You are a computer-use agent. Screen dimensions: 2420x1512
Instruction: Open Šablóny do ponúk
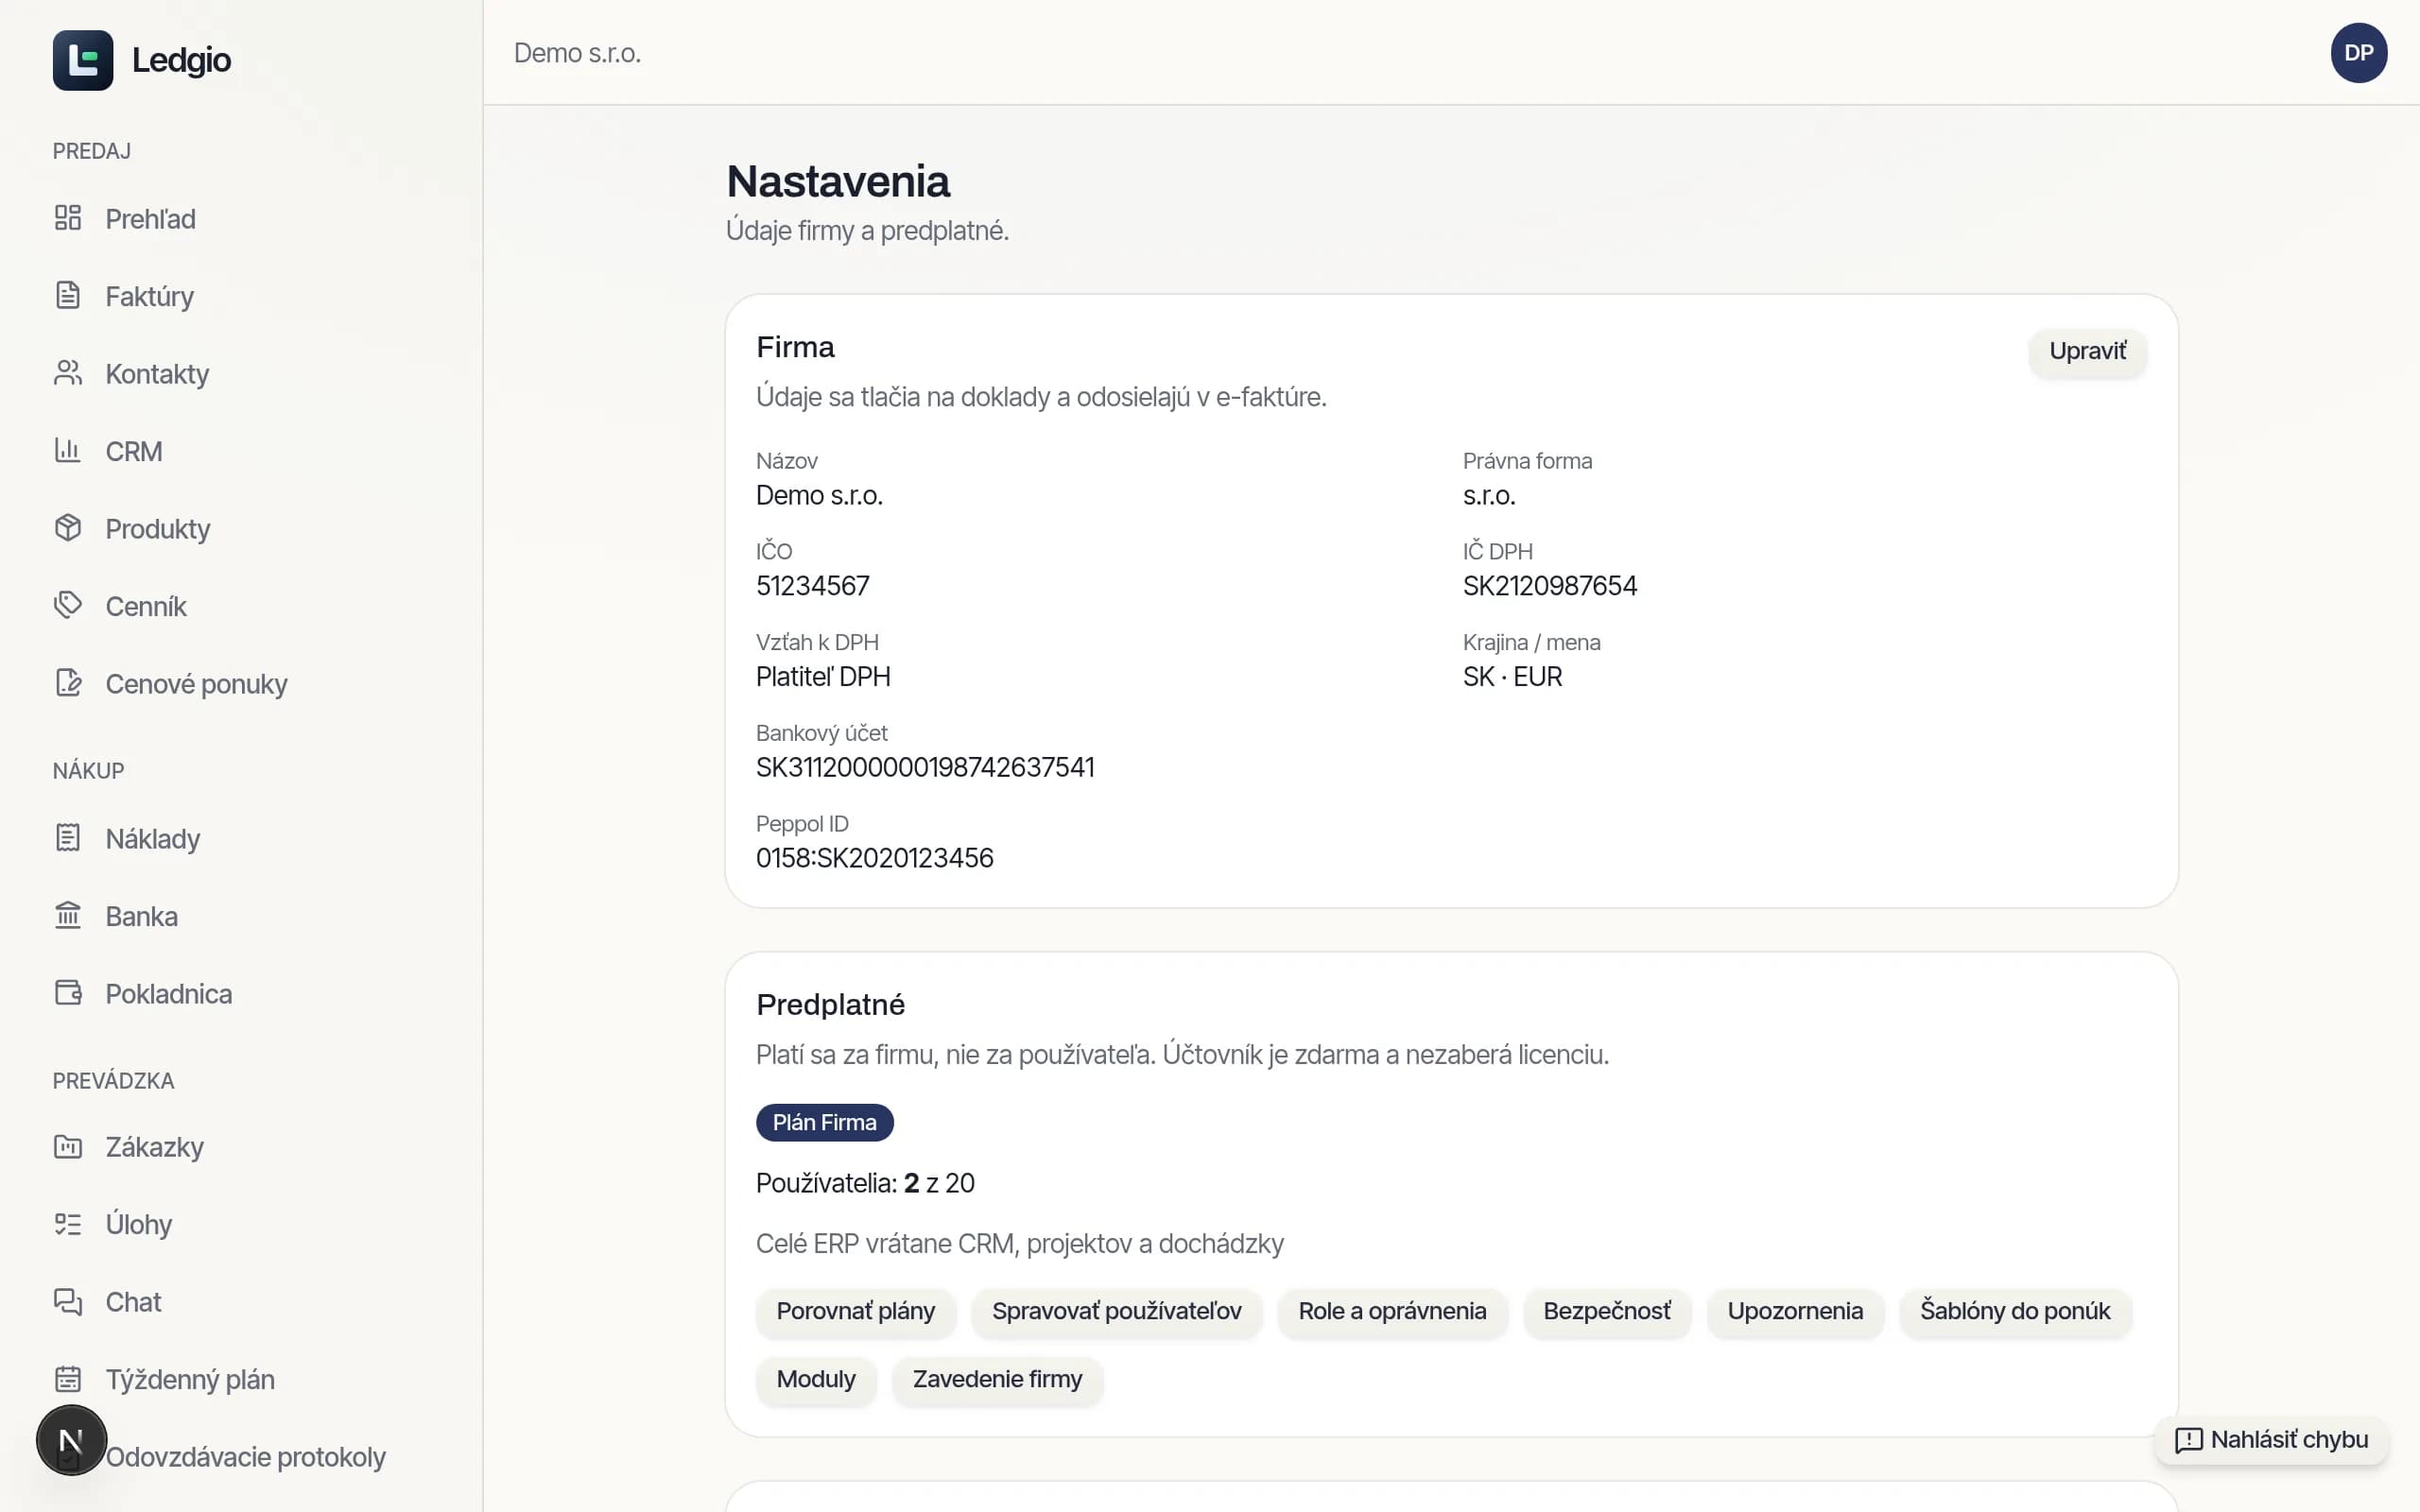(x=2014, y=1311)
